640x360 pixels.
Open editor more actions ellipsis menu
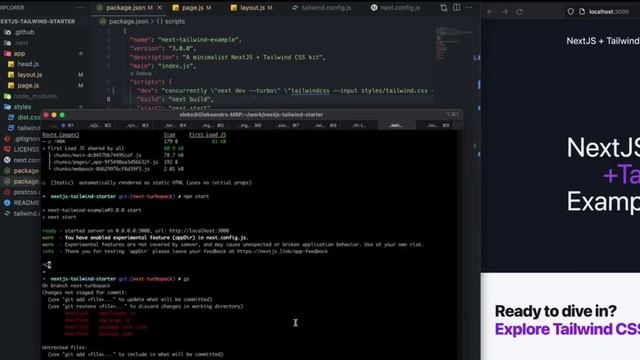click(x=469, y=8)
